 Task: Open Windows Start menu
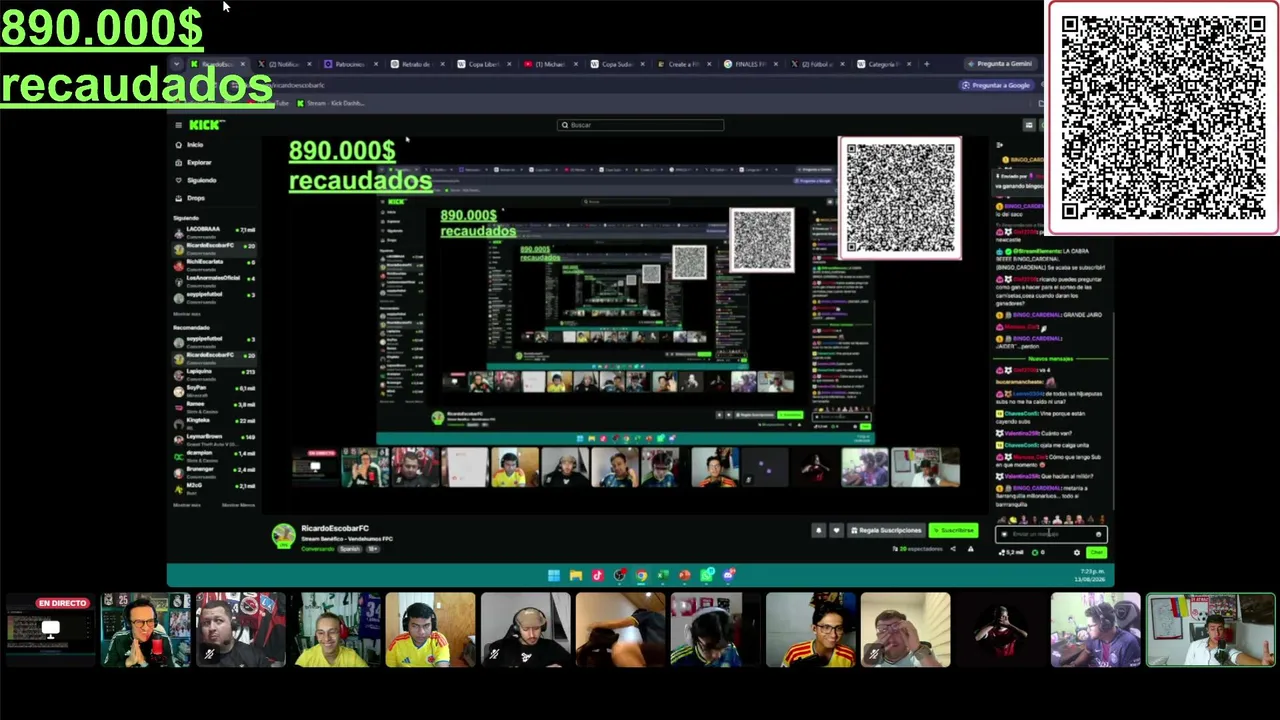(553, 575)
